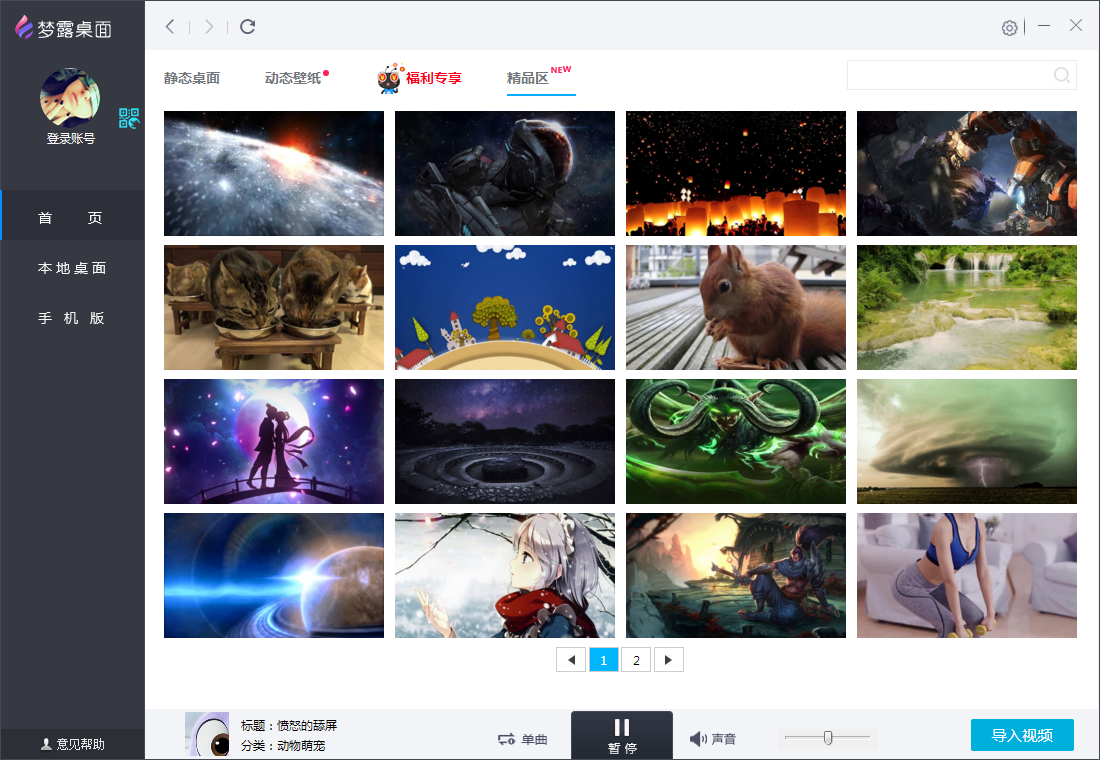Click the forward navigation arrow
Screen dimensions: 1100x760
[209, 27]
